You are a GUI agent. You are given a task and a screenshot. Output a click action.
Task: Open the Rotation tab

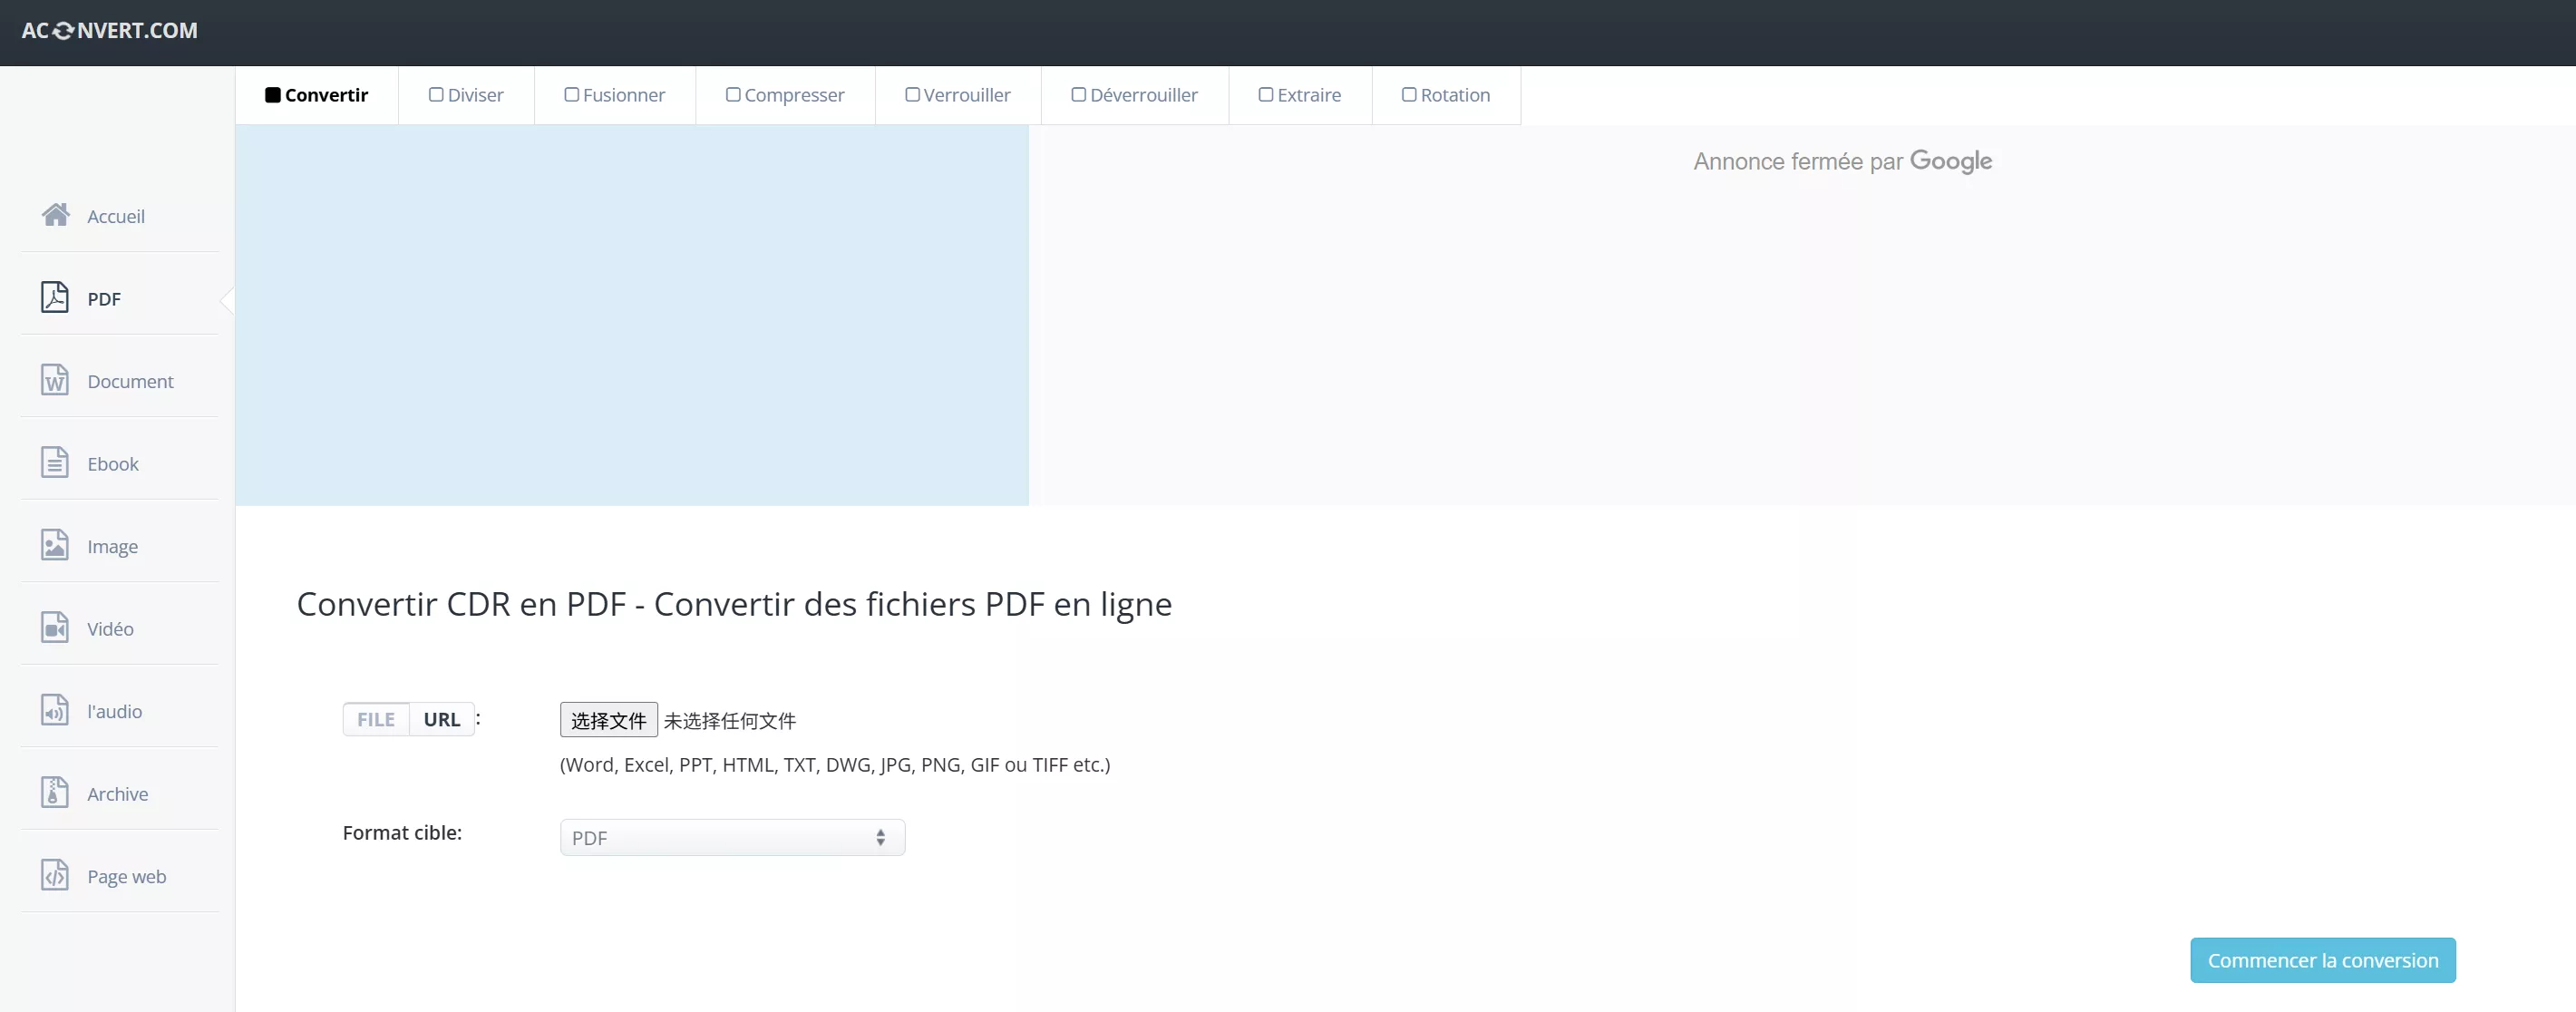[1445, 95]
